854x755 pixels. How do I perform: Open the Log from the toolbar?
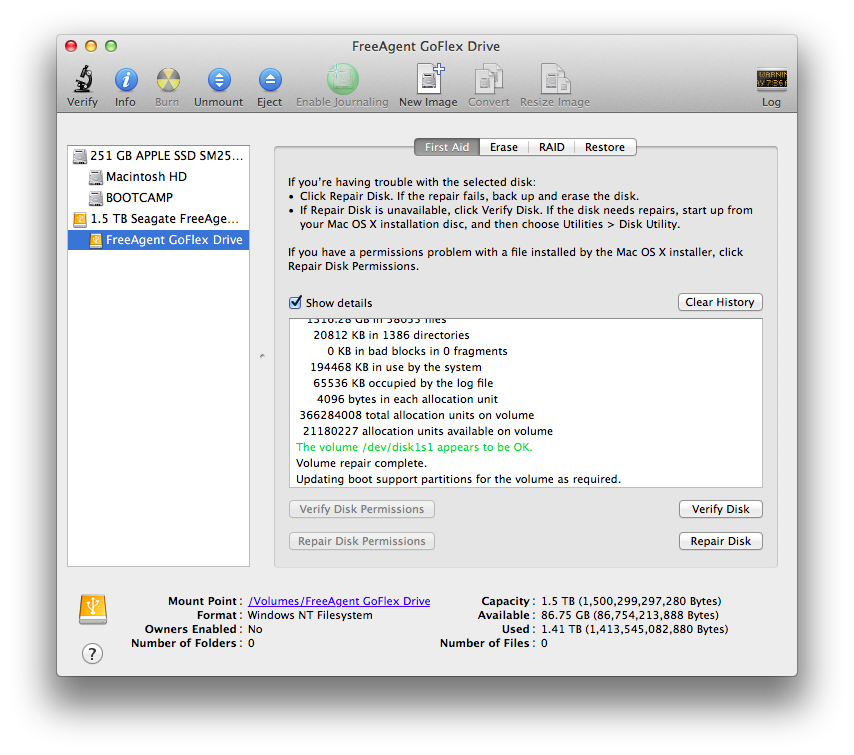coord(771,79)
